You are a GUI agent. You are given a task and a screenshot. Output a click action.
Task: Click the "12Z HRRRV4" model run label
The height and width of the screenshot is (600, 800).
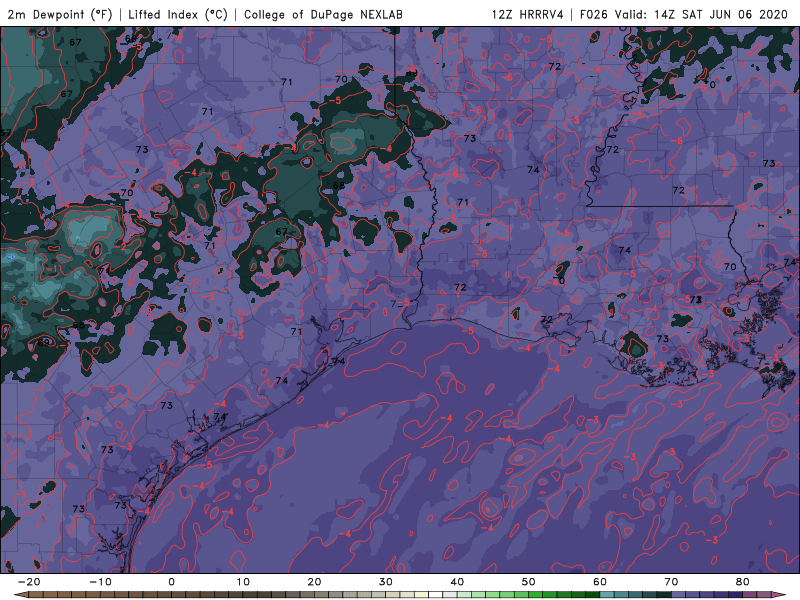[x=528, y=14]
